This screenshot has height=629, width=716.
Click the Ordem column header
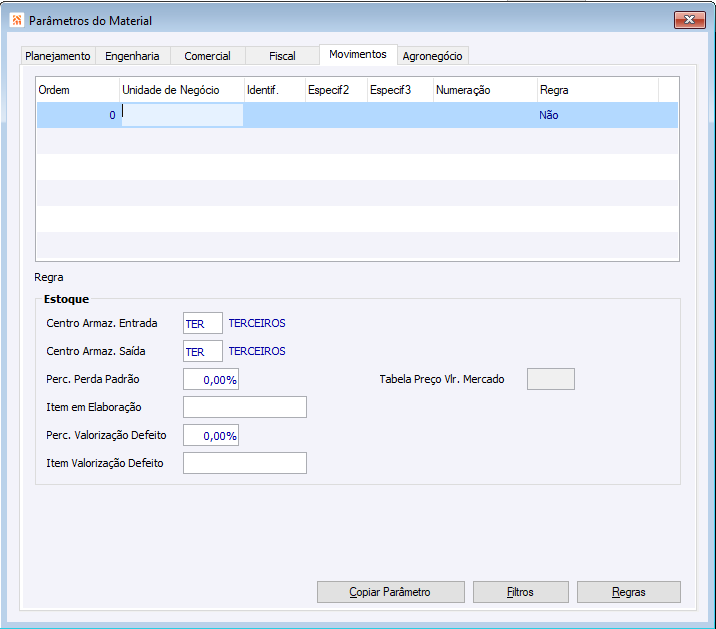point(78,90)
